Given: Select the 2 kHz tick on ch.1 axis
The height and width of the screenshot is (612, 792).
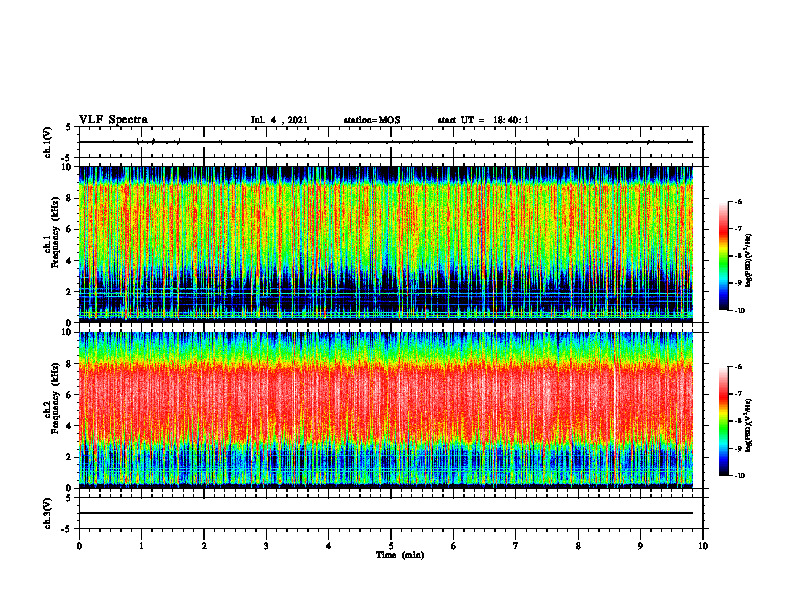Looking at the screenshot, I should (x=70, y=292).
